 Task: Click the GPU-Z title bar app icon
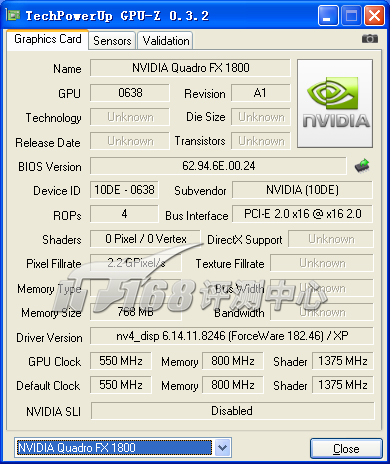pos(13,15)
